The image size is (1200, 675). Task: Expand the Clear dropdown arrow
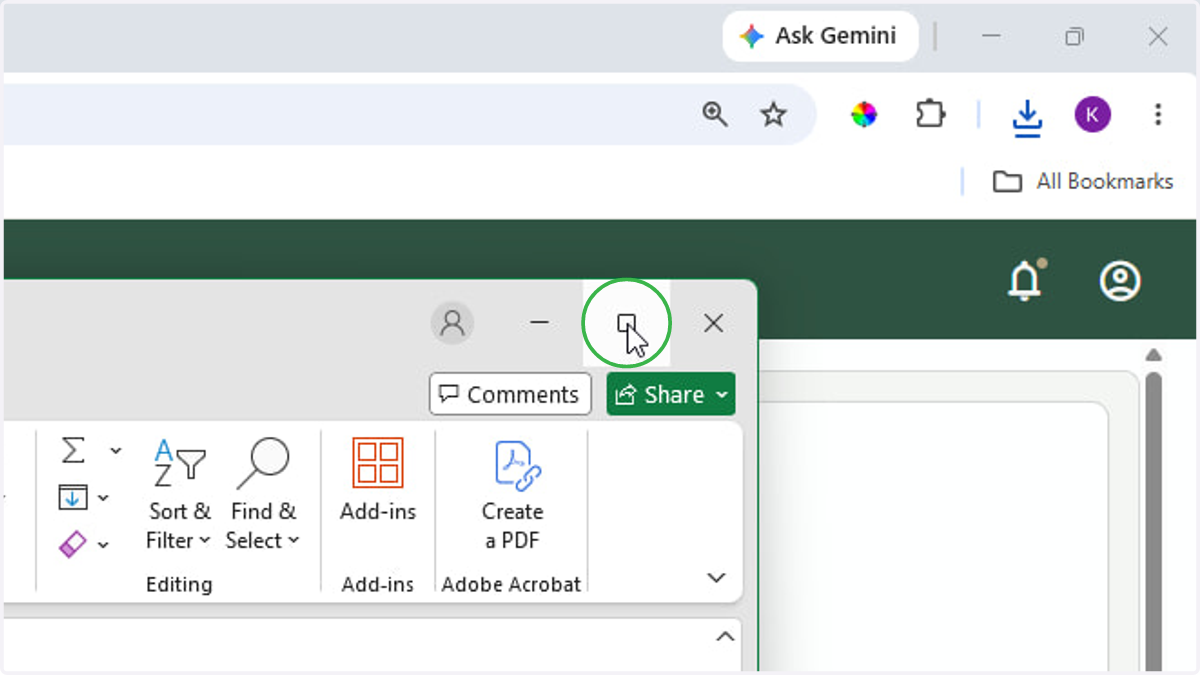click(x=104, y=545)
